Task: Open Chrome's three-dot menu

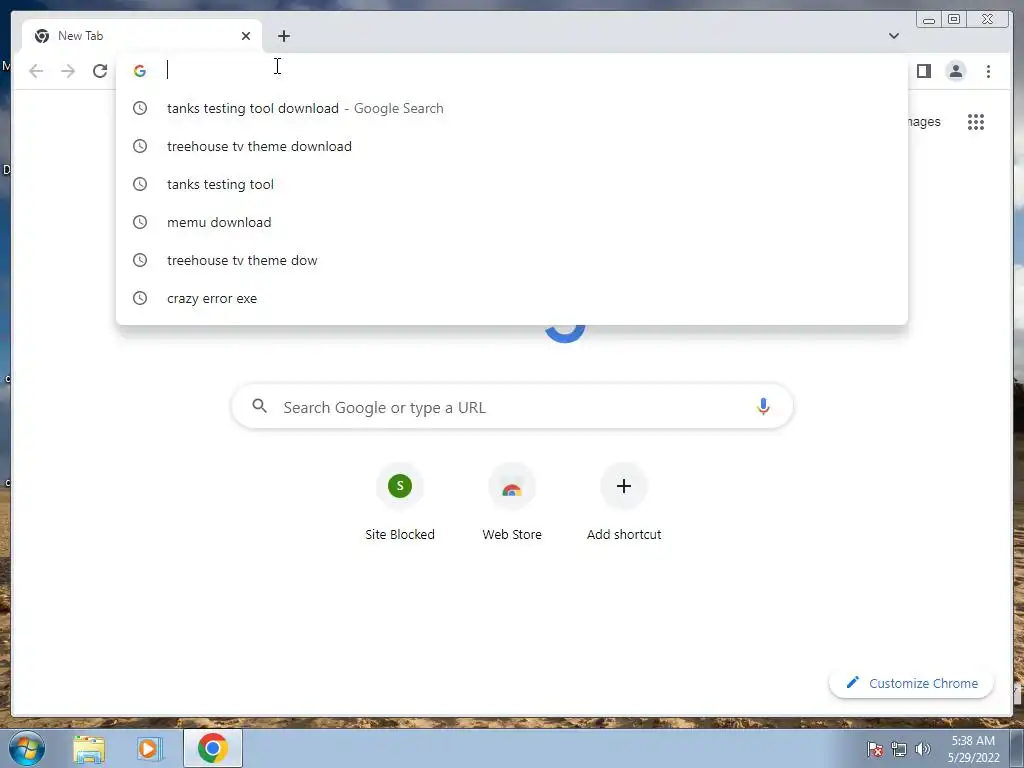Action: (x=988, y=71)
